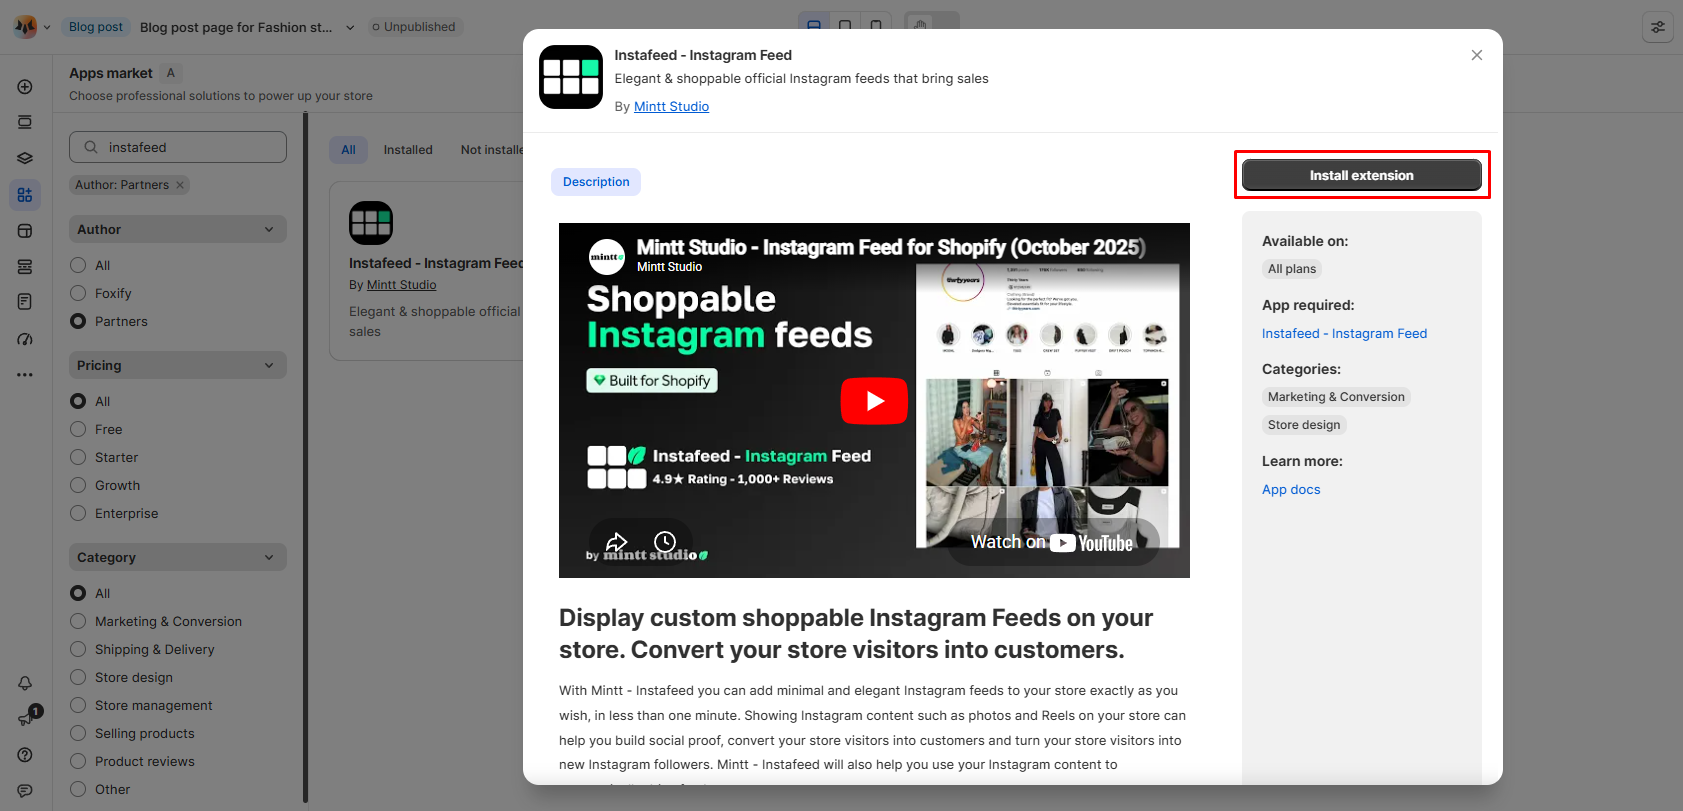Close the Instafeed details dialog
This screenshot has width=1683, height=811.
pyautogui.click(x=1477, y=55)
